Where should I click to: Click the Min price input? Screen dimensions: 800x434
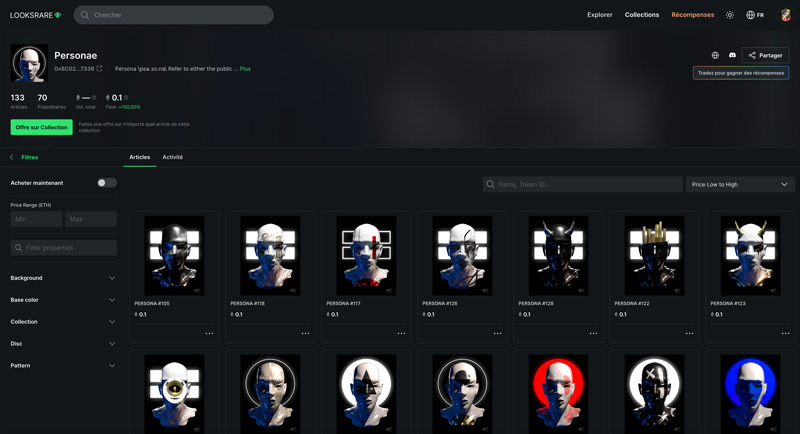click(x=36, y=219)
